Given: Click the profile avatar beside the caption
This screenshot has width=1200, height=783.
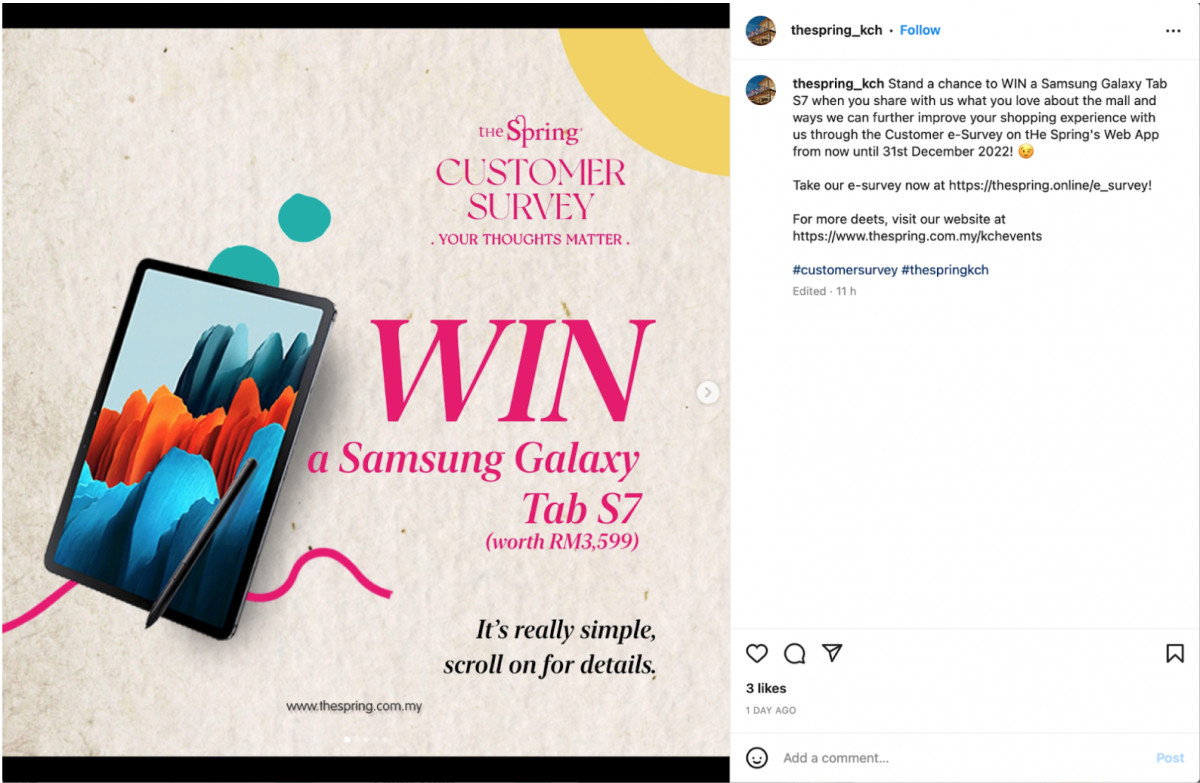Looking at the screenshot, I should (x=761, y=90).
